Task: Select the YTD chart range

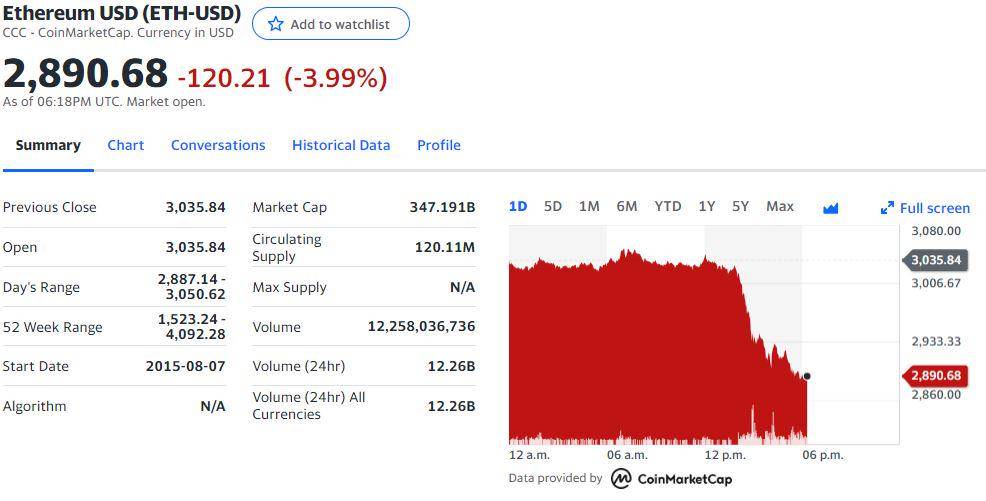Action: tap(668, 206)
